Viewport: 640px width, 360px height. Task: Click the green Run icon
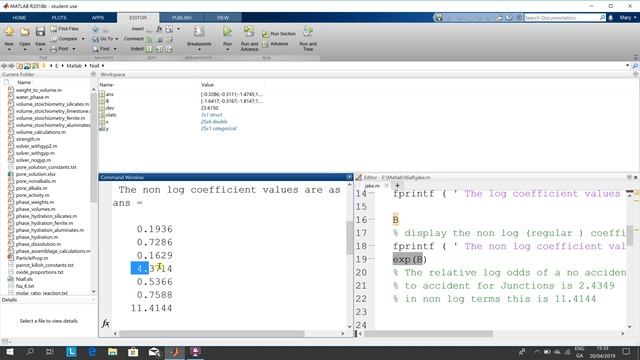(x=227, y=31)
